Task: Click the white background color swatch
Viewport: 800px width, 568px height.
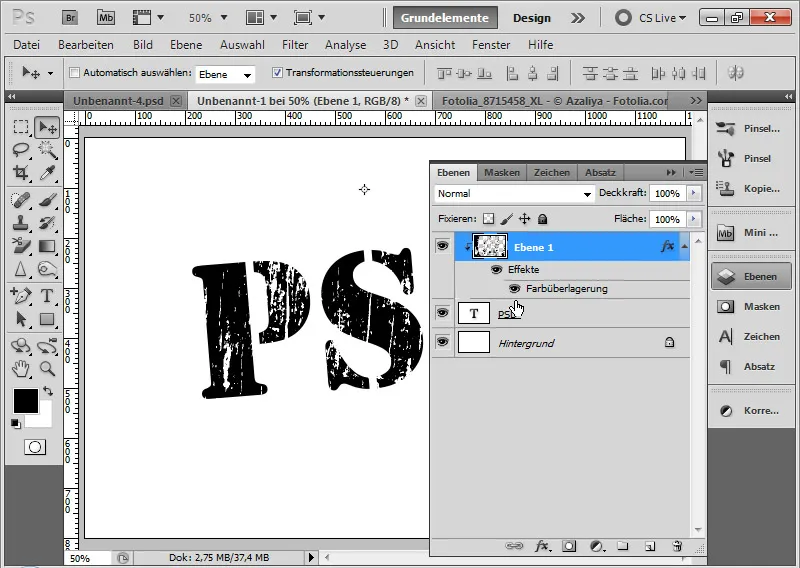Action: (x=45, y=418)
